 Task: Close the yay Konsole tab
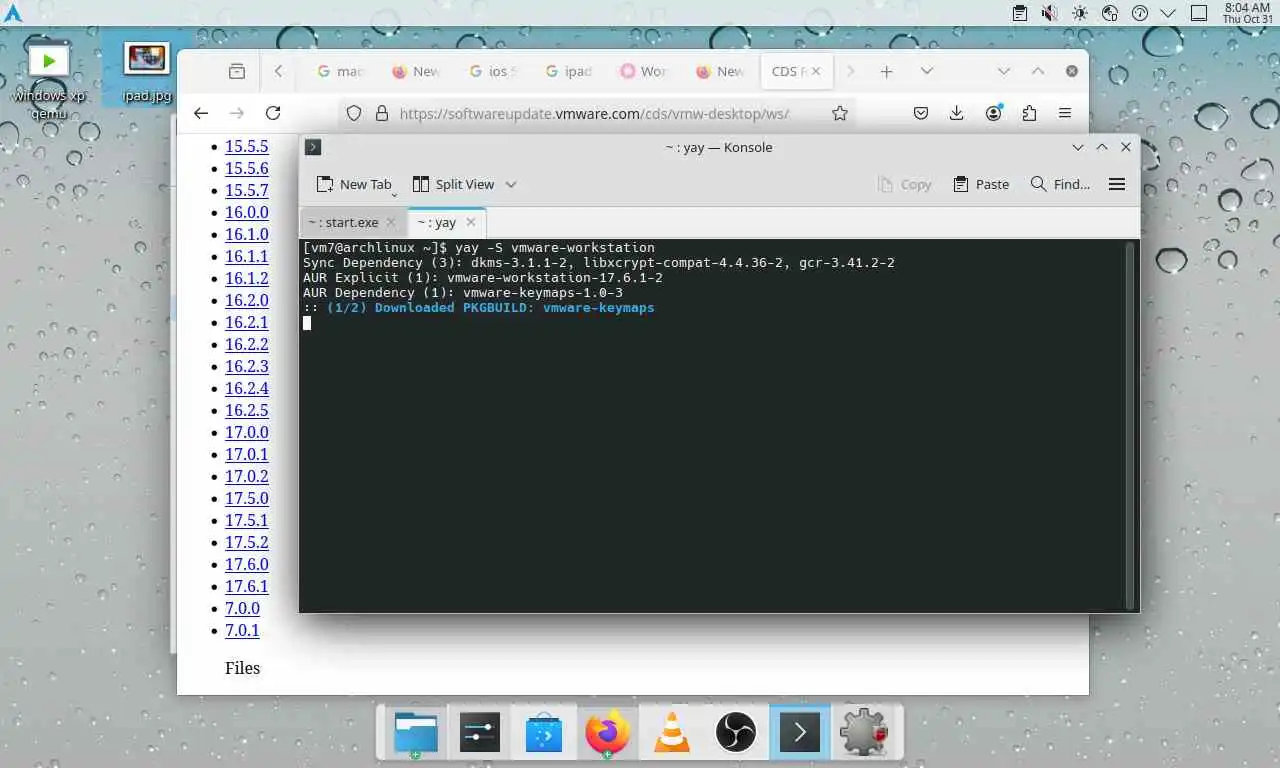tap(471, 222)
